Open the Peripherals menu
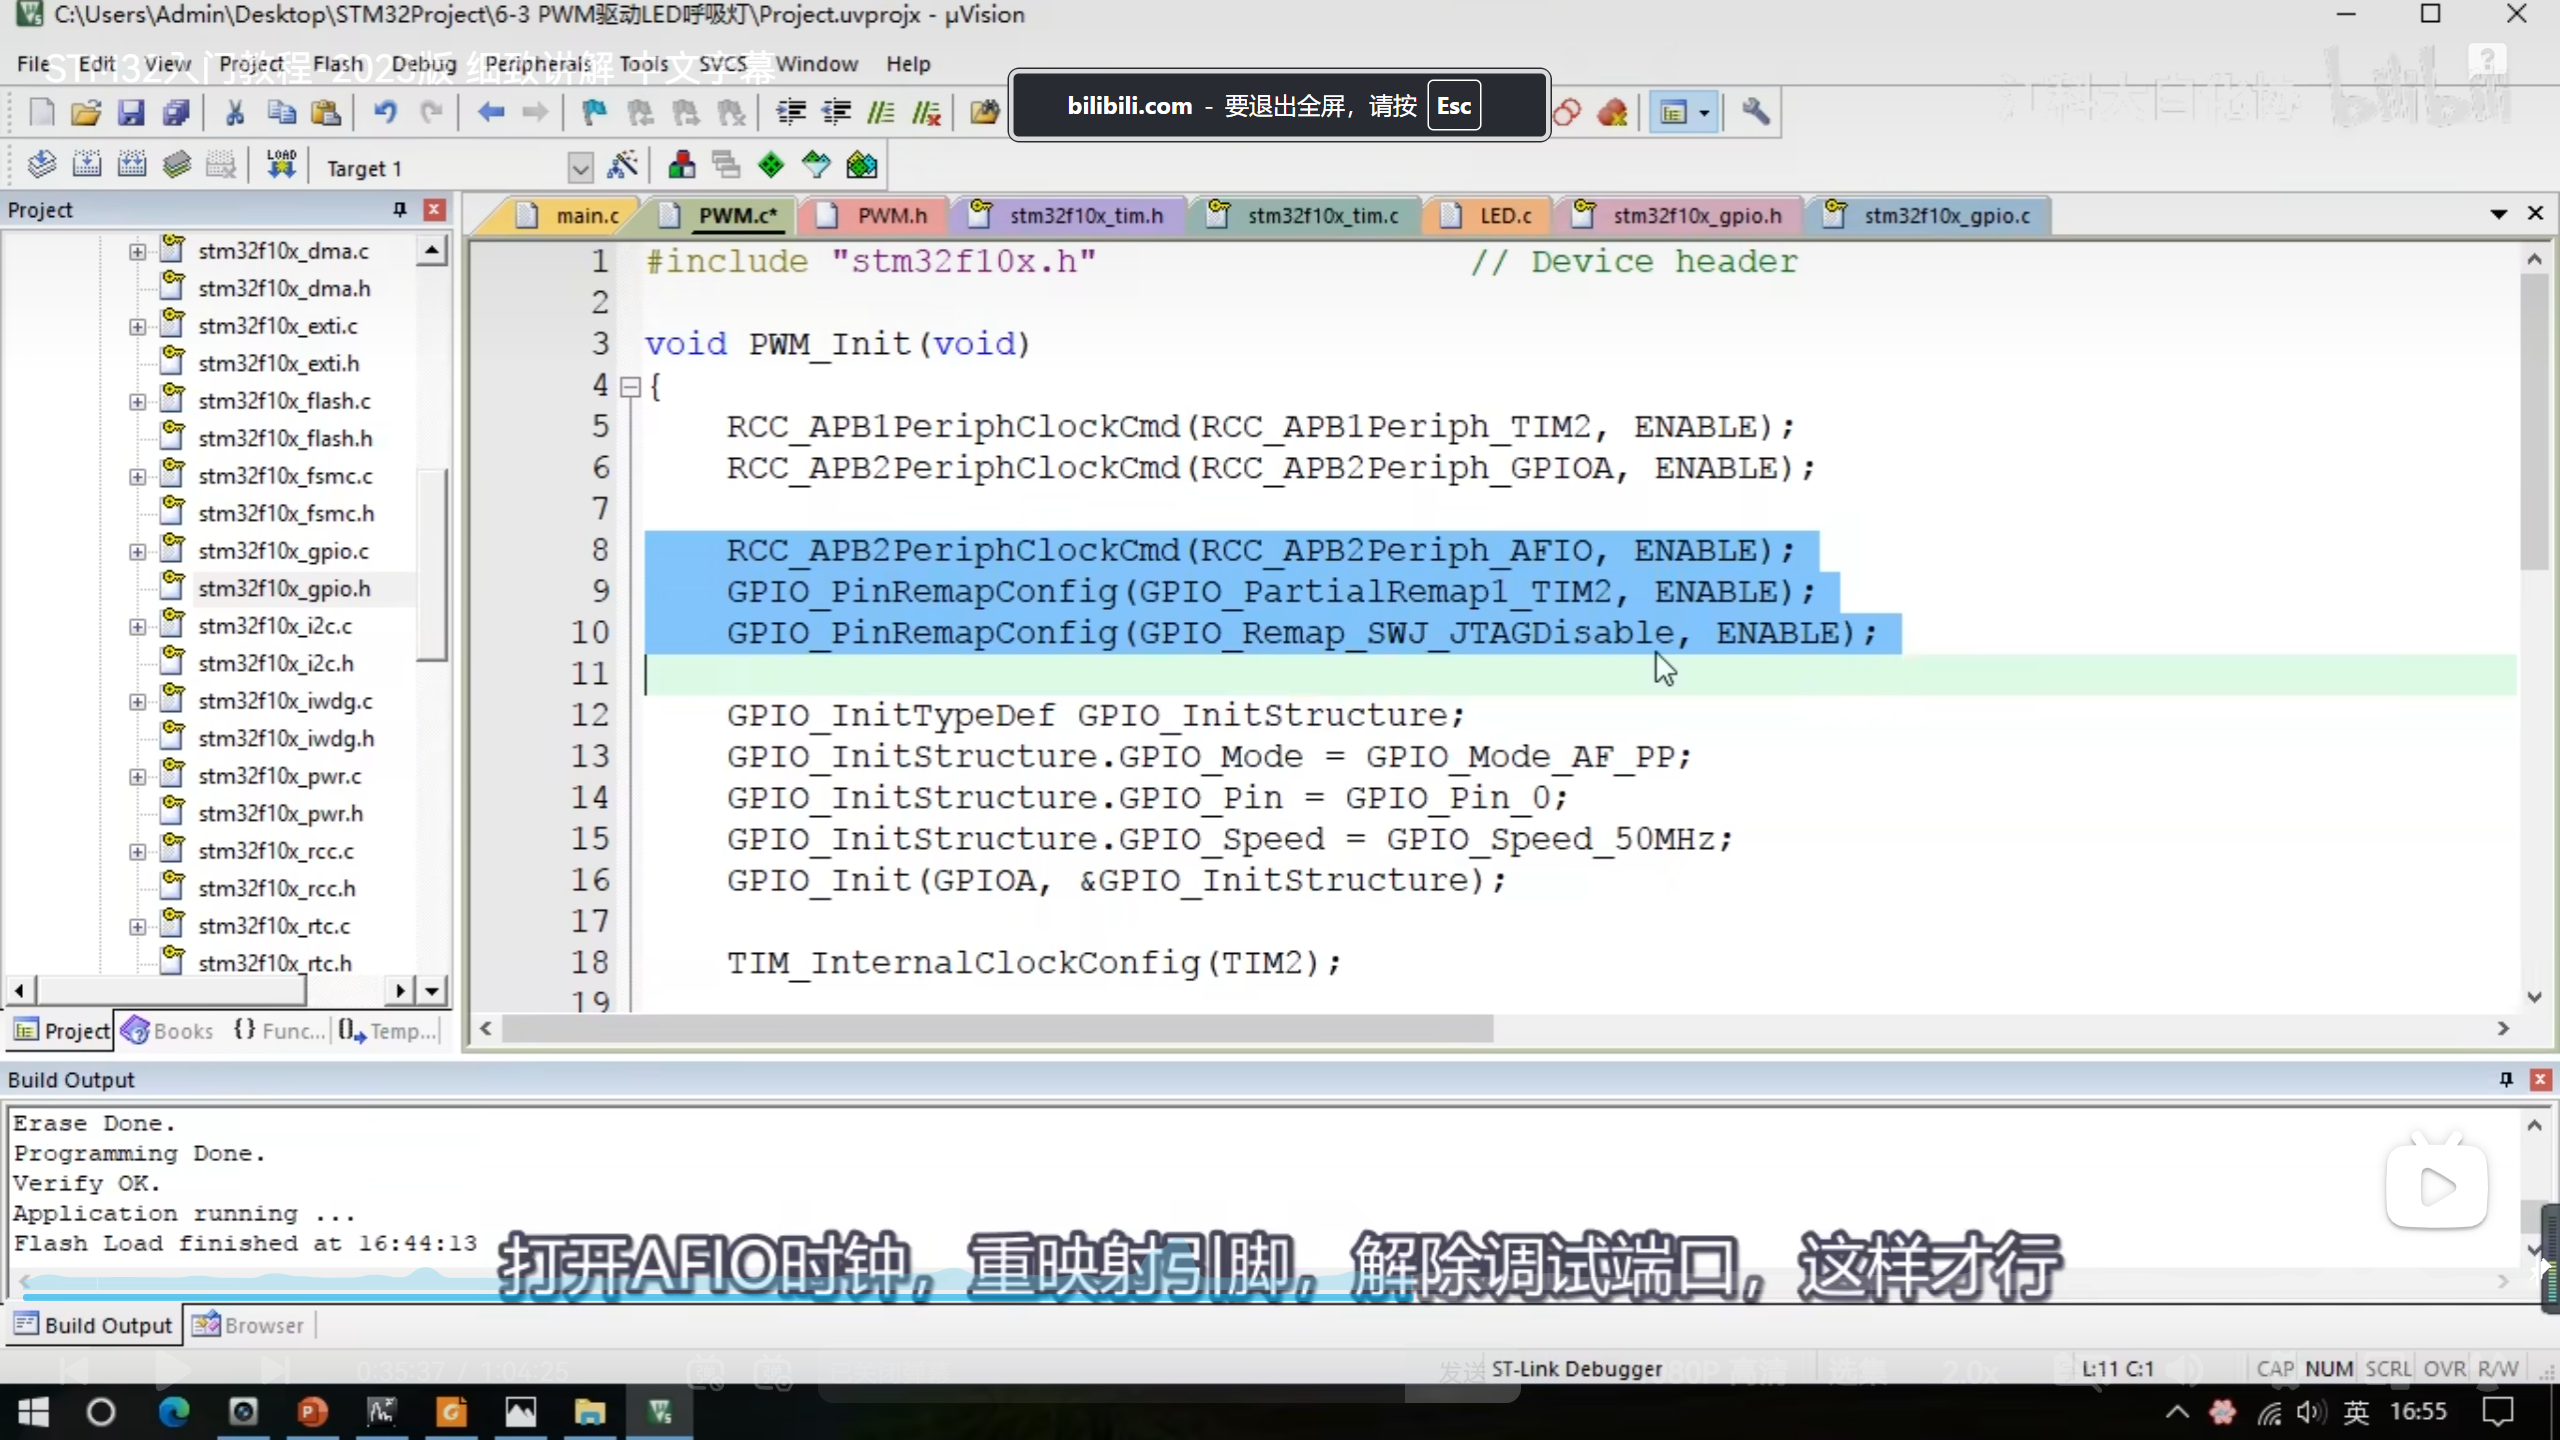This screenshot has width=2560, height=1440. (x=538, y=64)
